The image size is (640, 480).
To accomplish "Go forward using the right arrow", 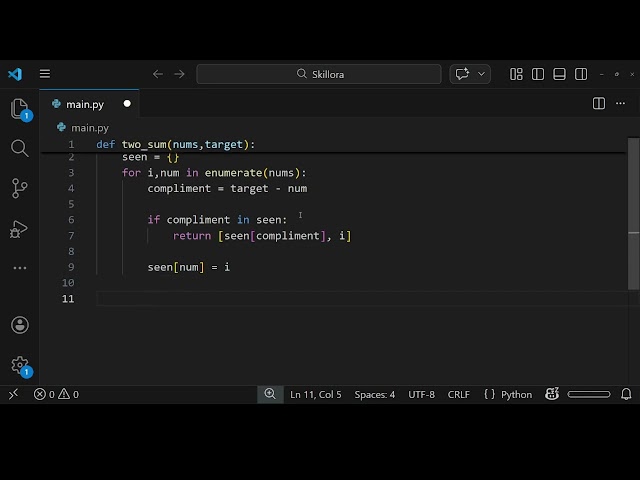I will point(179,74).
